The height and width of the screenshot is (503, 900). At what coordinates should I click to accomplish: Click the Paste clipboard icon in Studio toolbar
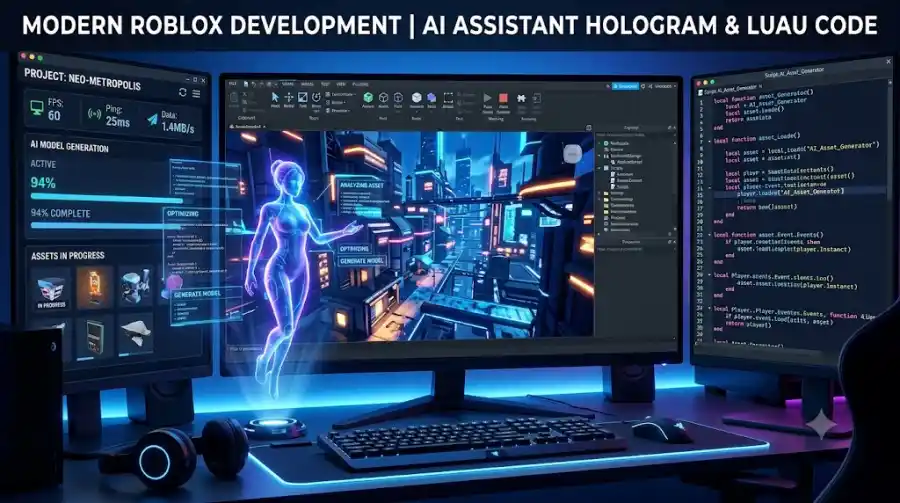pyautogui.click(x=234, y=98)
